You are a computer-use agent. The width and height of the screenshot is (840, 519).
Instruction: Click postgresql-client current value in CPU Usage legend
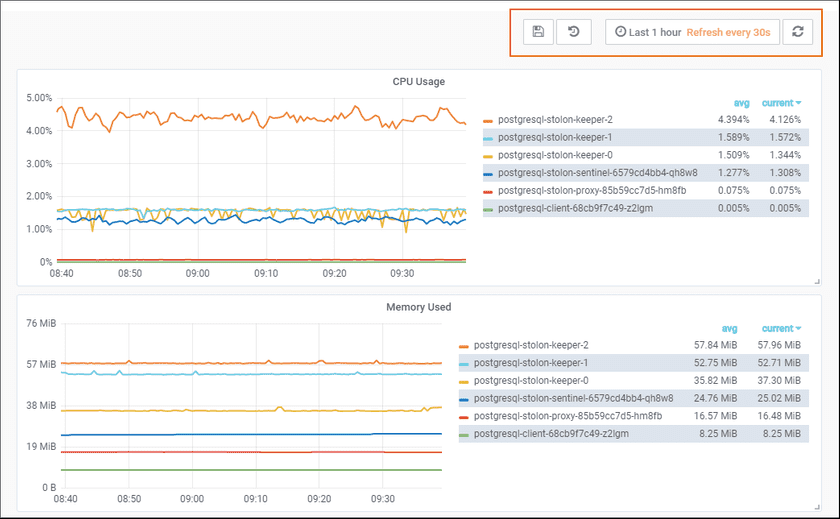(784, 208)
